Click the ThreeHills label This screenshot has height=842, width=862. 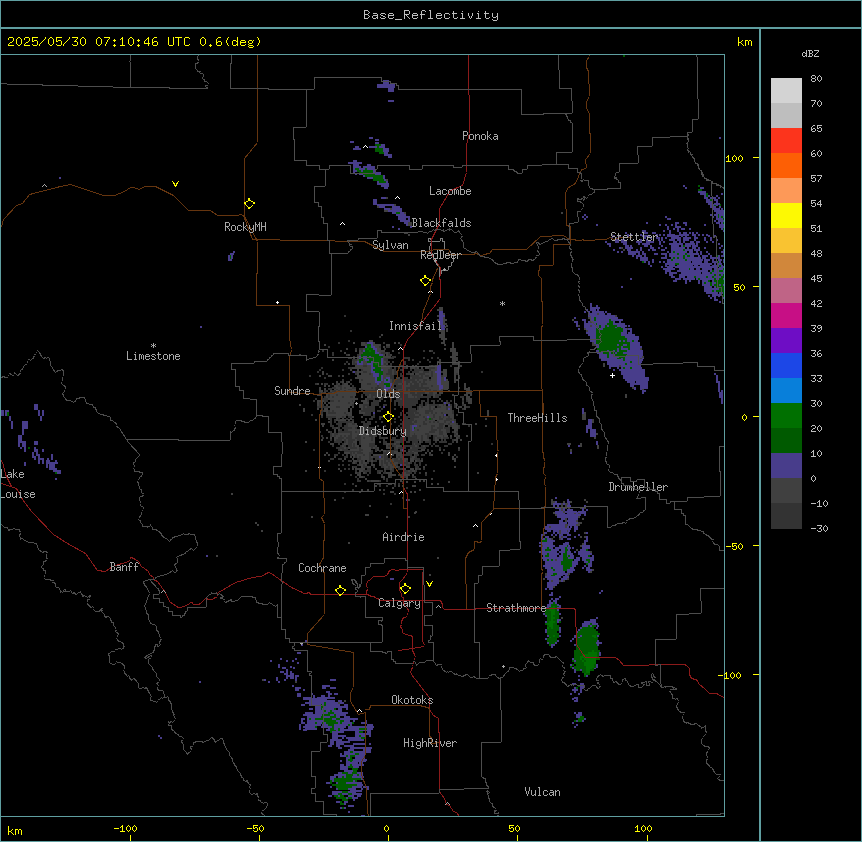537,418
